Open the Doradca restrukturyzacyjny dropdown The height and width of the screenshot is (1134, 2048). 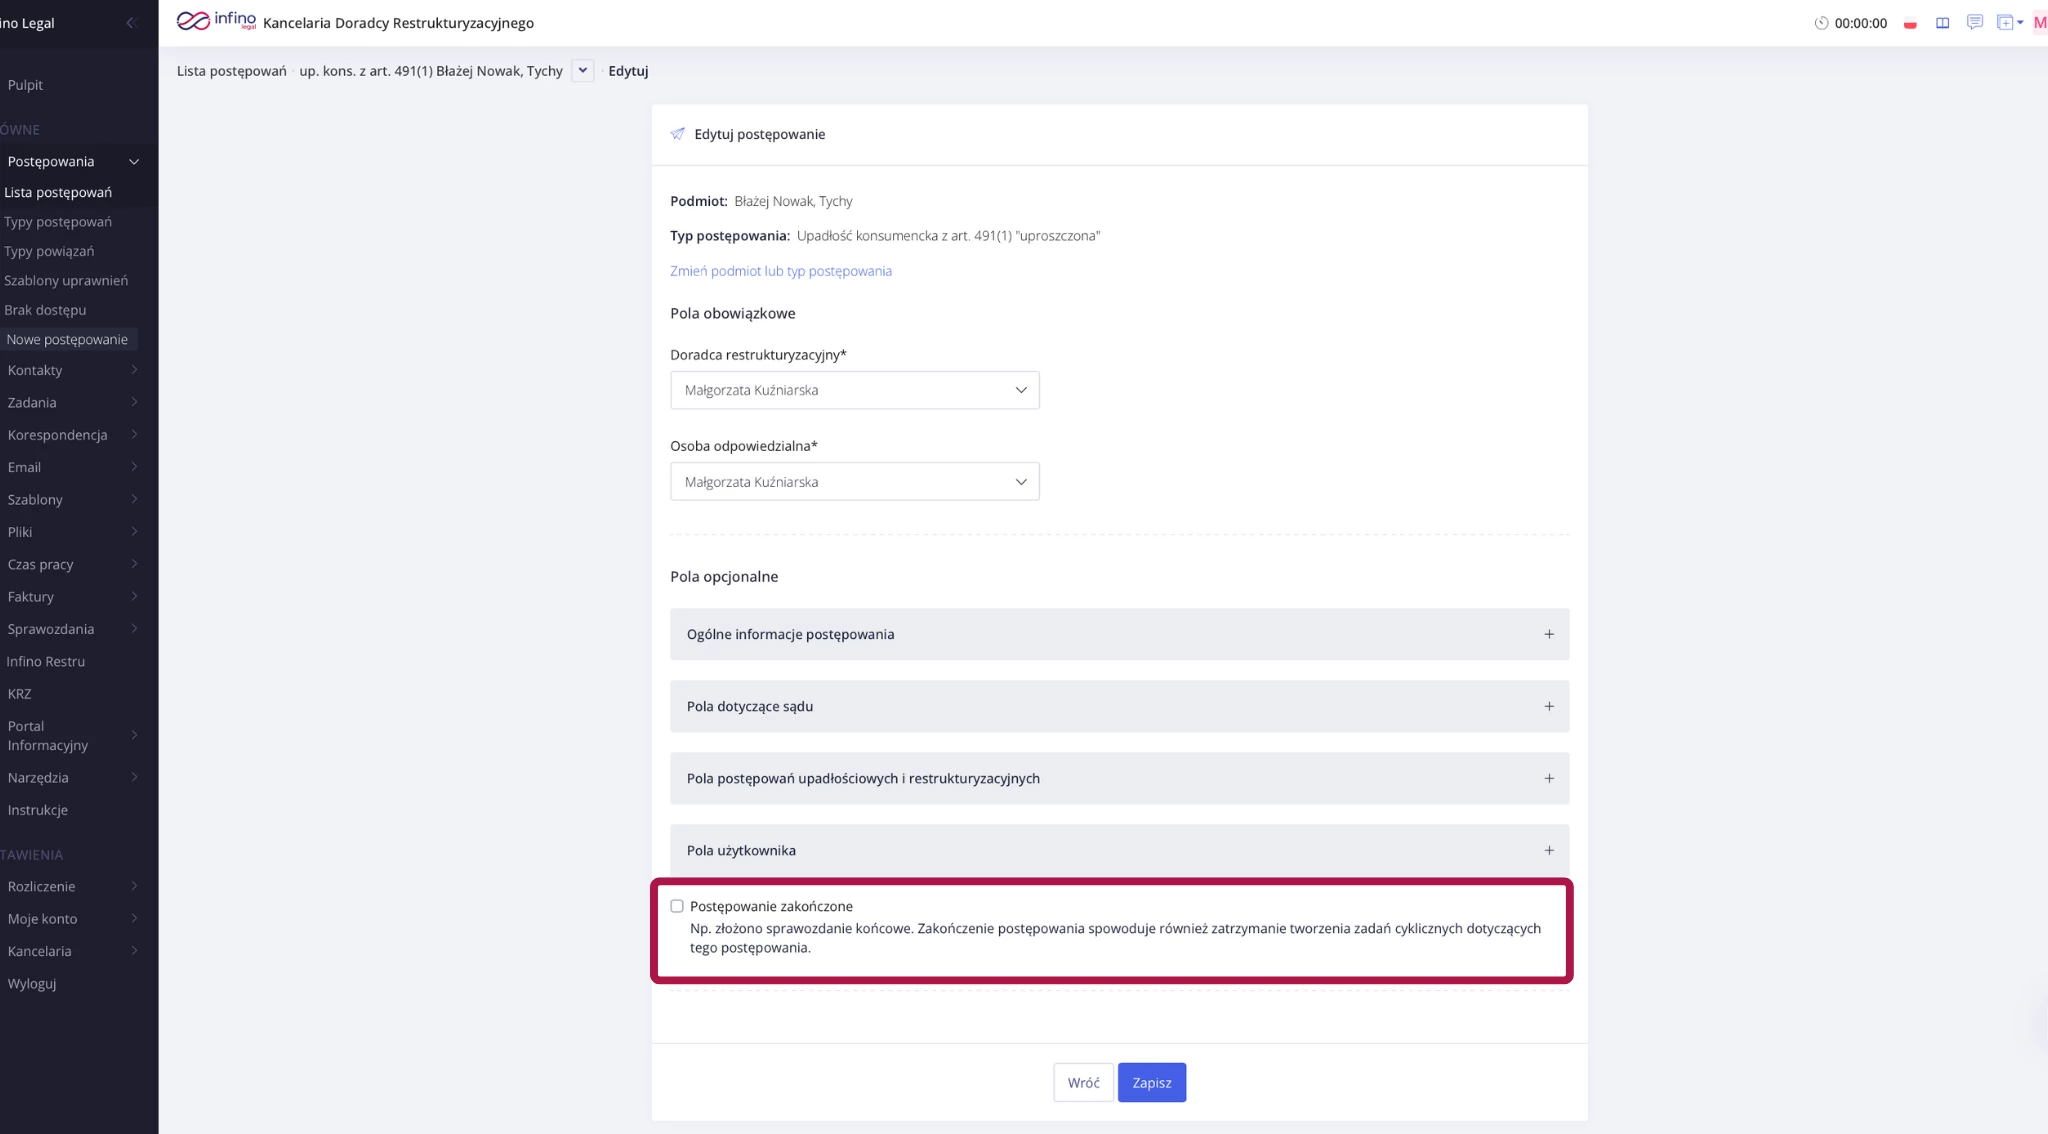[x=854, y=390]
